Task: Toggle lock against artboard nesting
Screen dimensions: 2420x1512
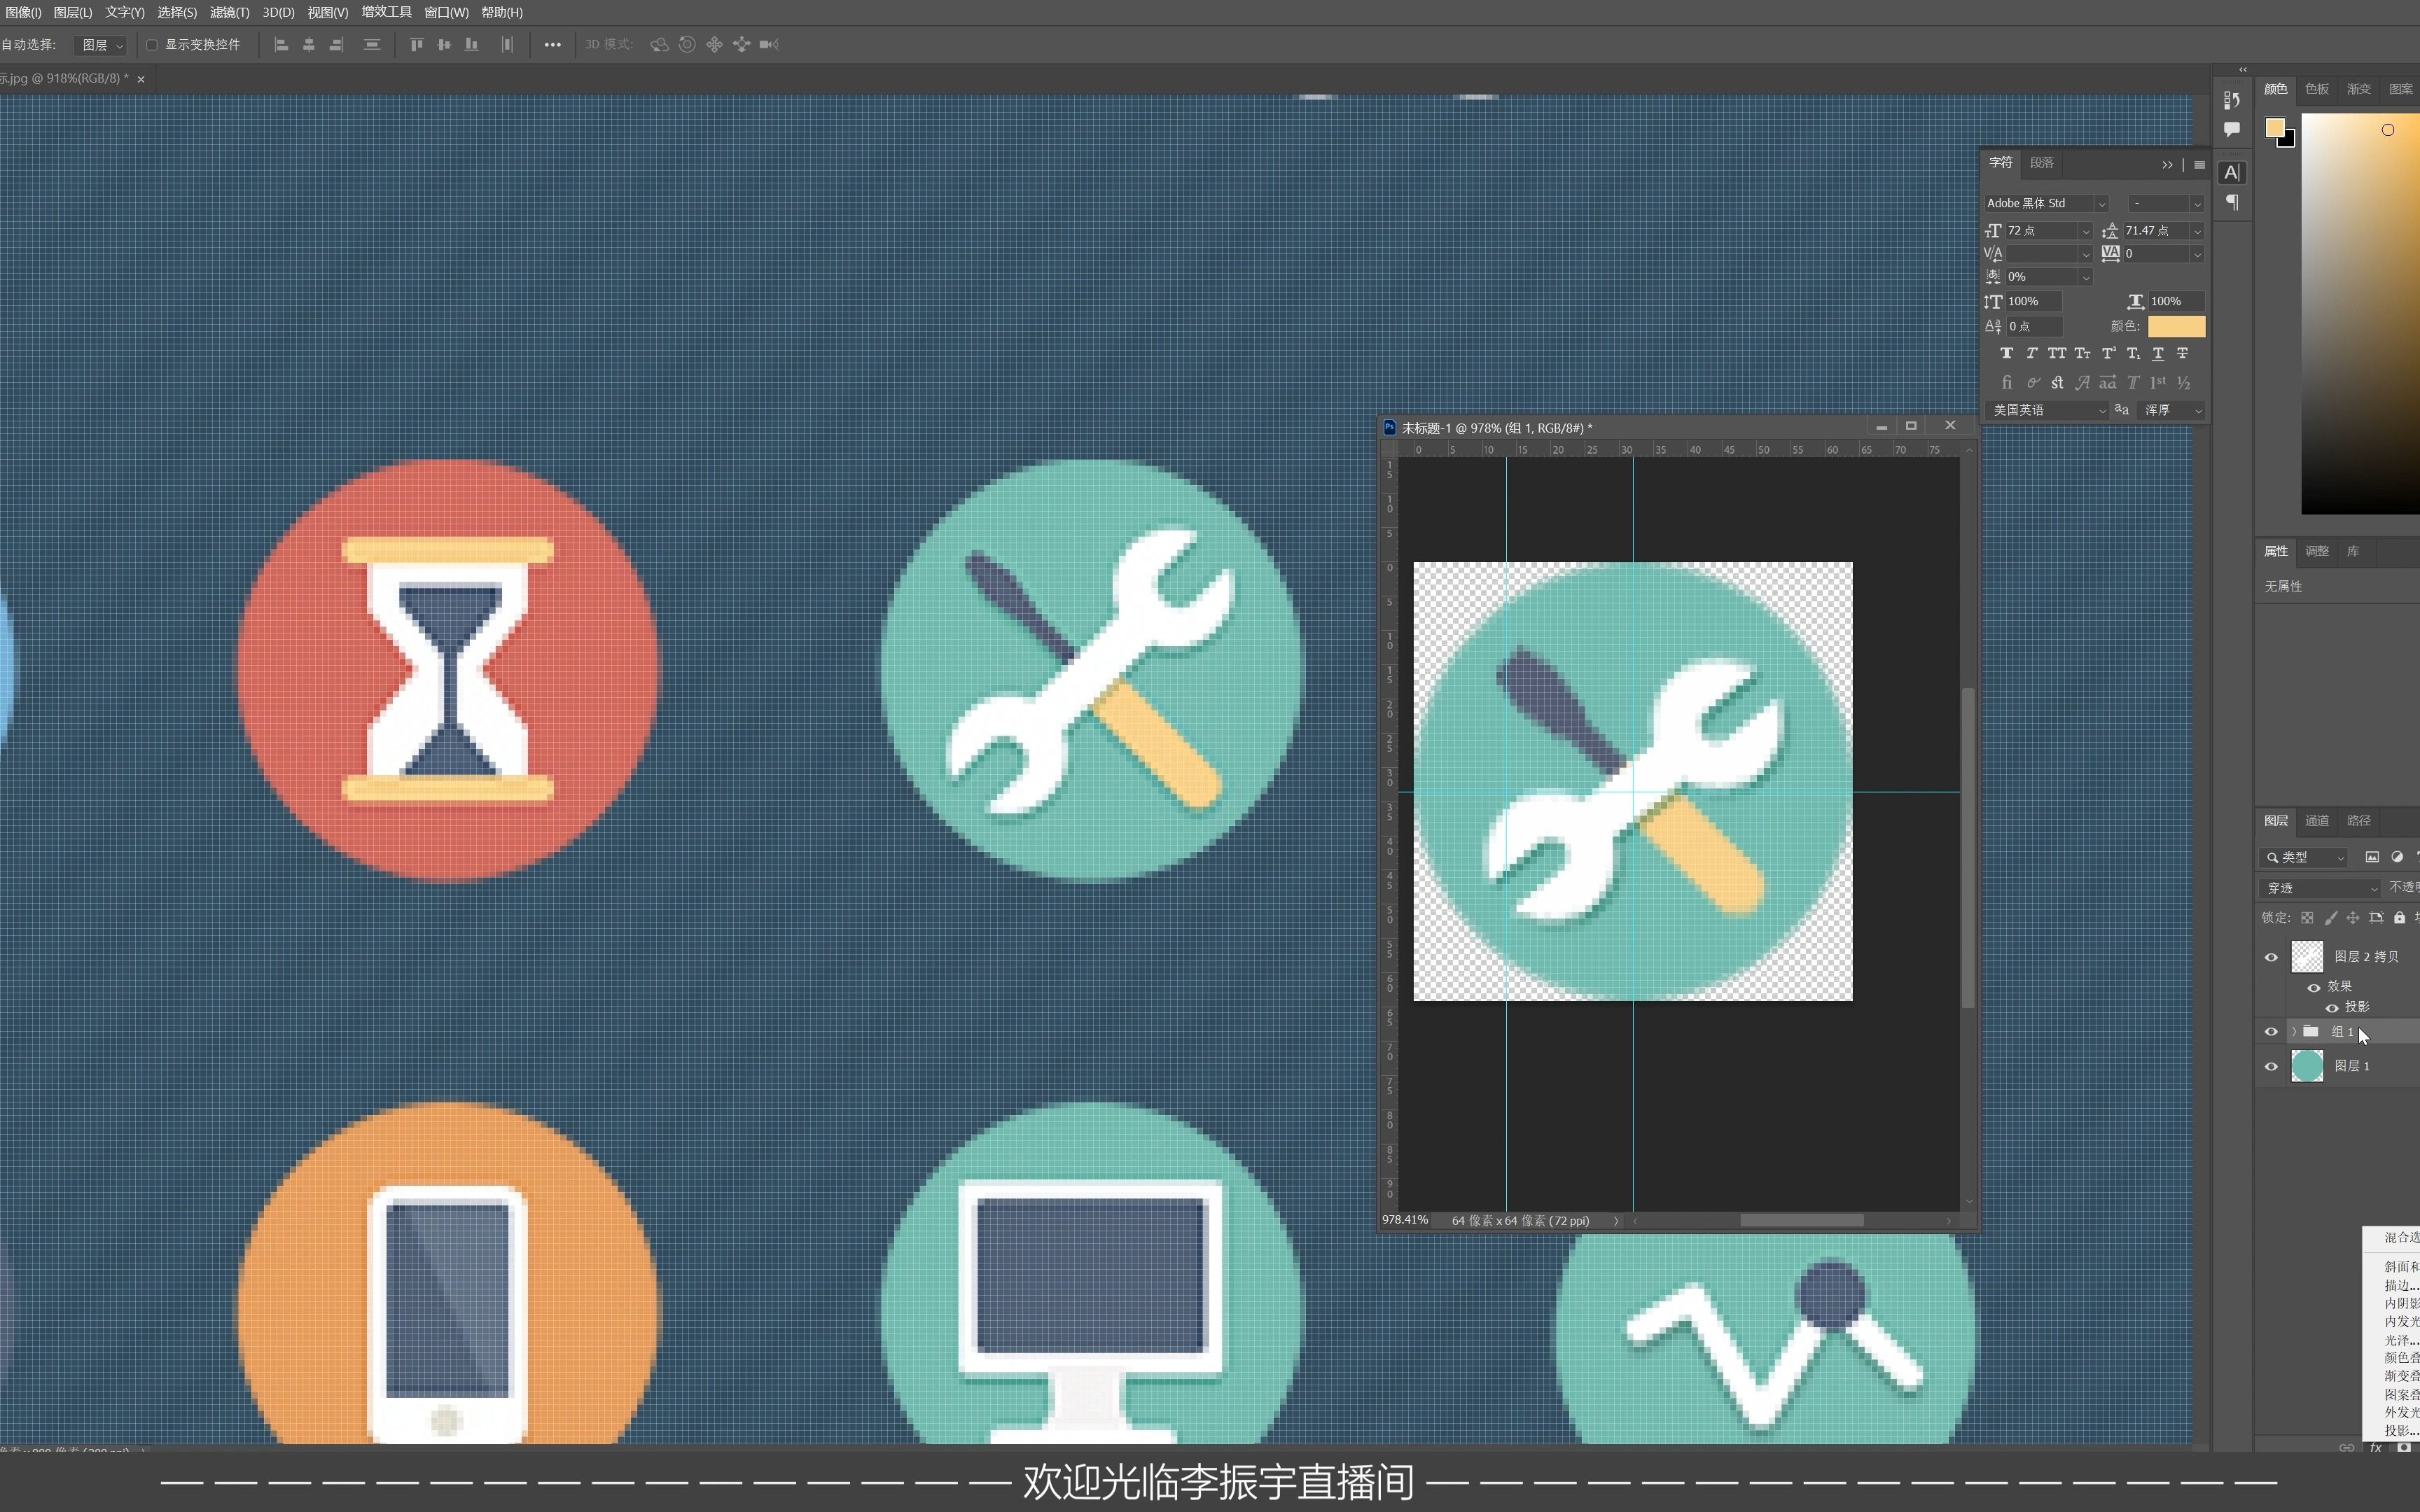Action: tap(2376, 917)
